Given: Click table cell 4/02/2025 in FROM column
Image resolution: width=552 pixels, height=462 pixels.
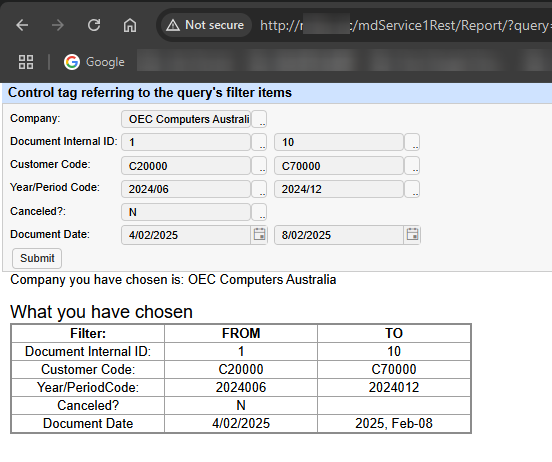Looking at the screenshot, I should coord(241,424).
